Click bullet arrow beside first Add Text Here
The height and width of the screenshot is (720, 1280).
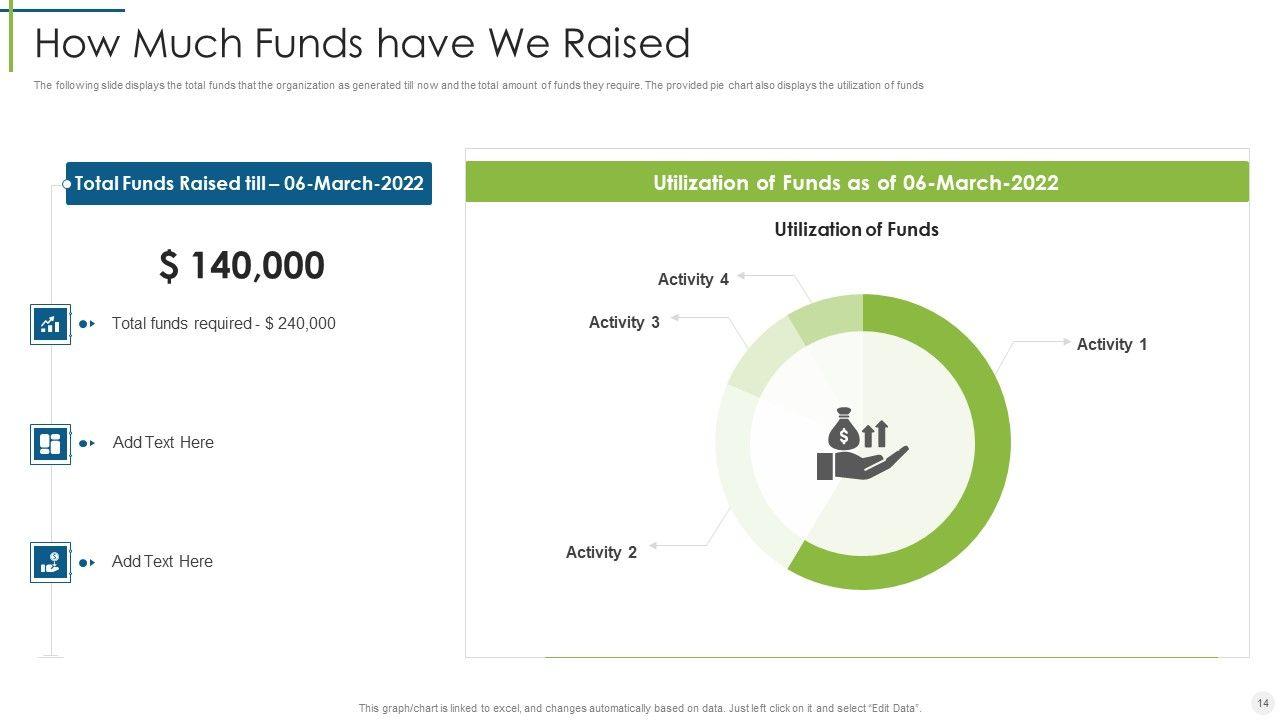coord(87,443)
